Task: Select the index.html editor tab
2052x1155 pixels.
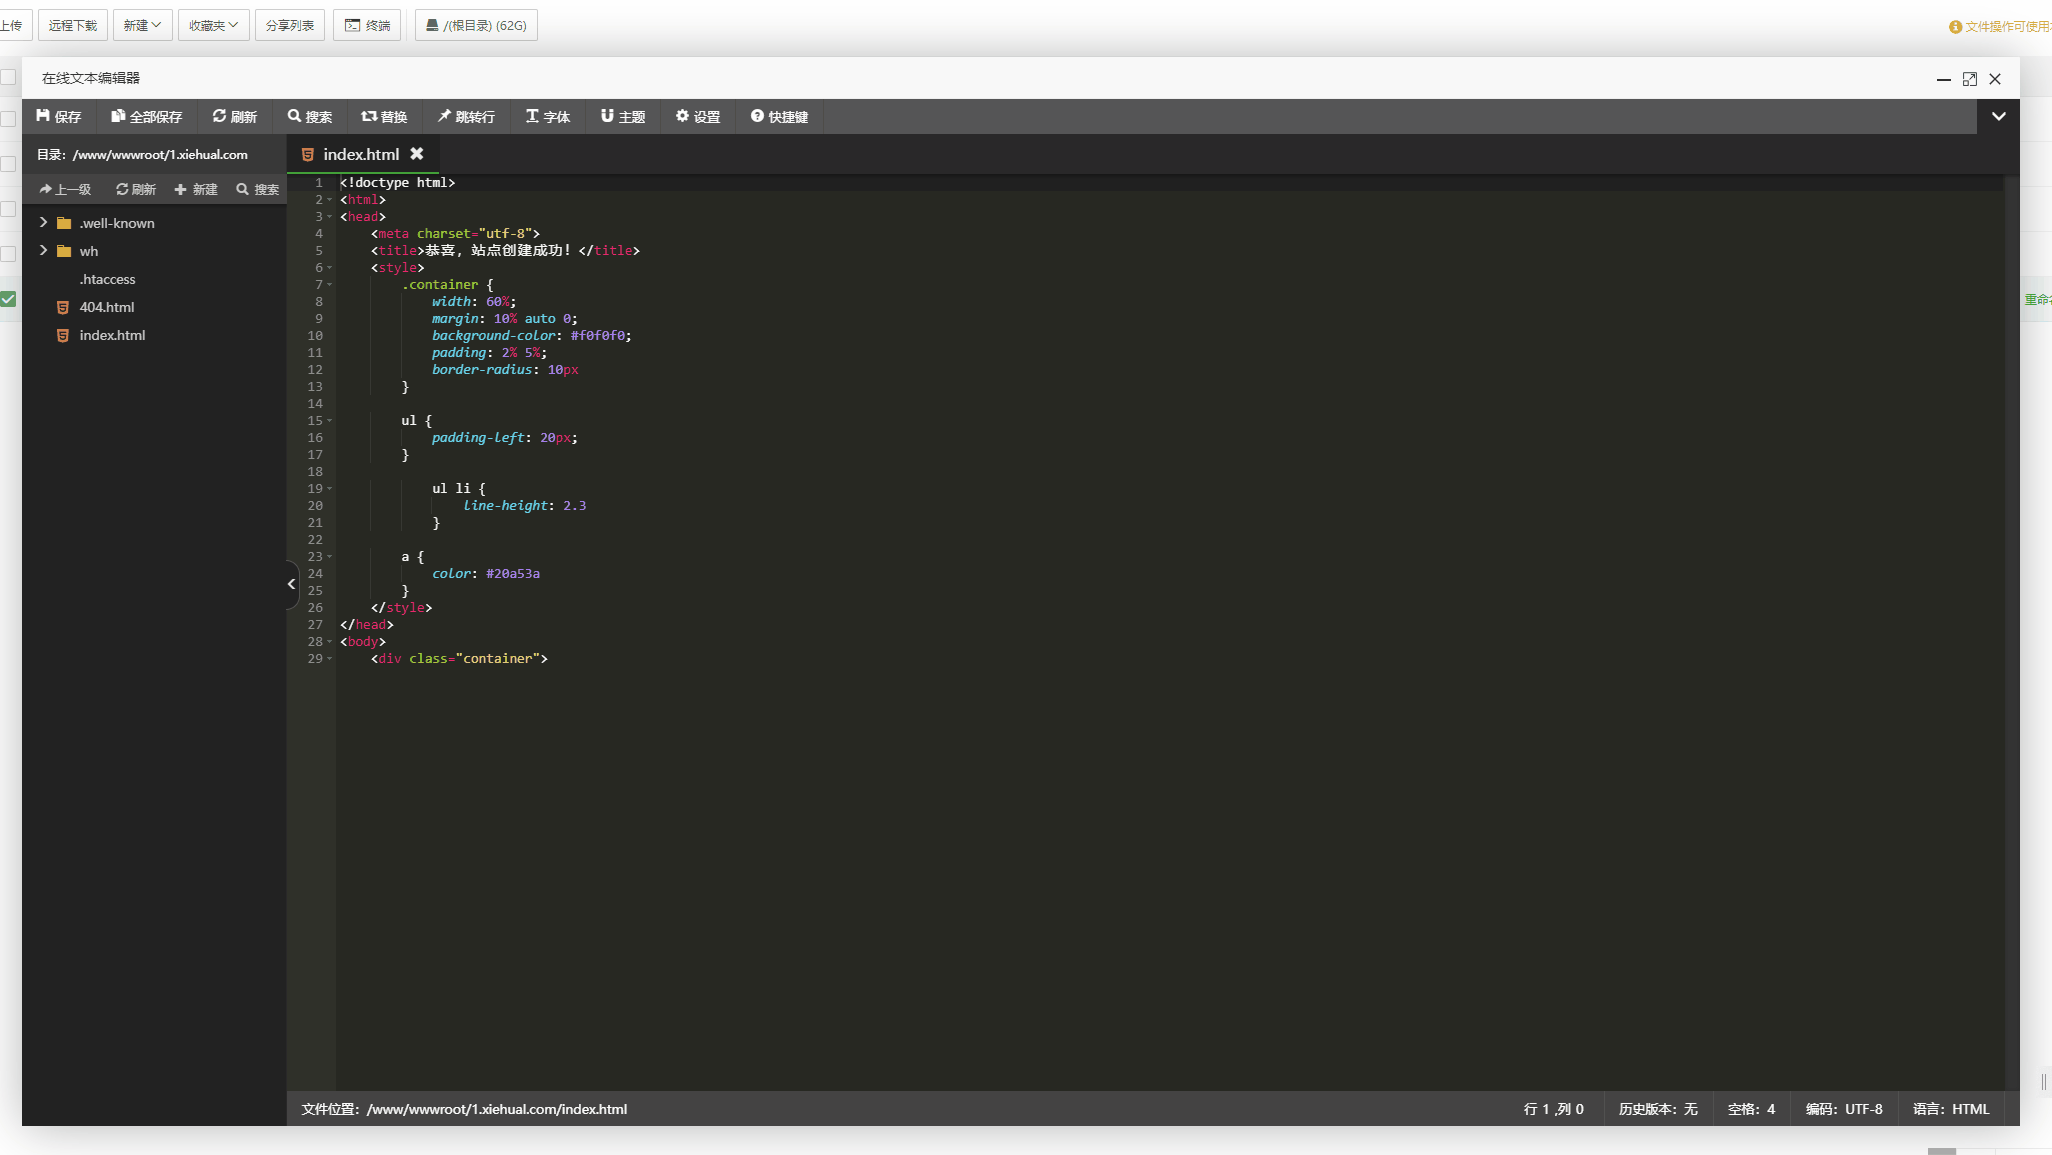Action: (361, 154)
